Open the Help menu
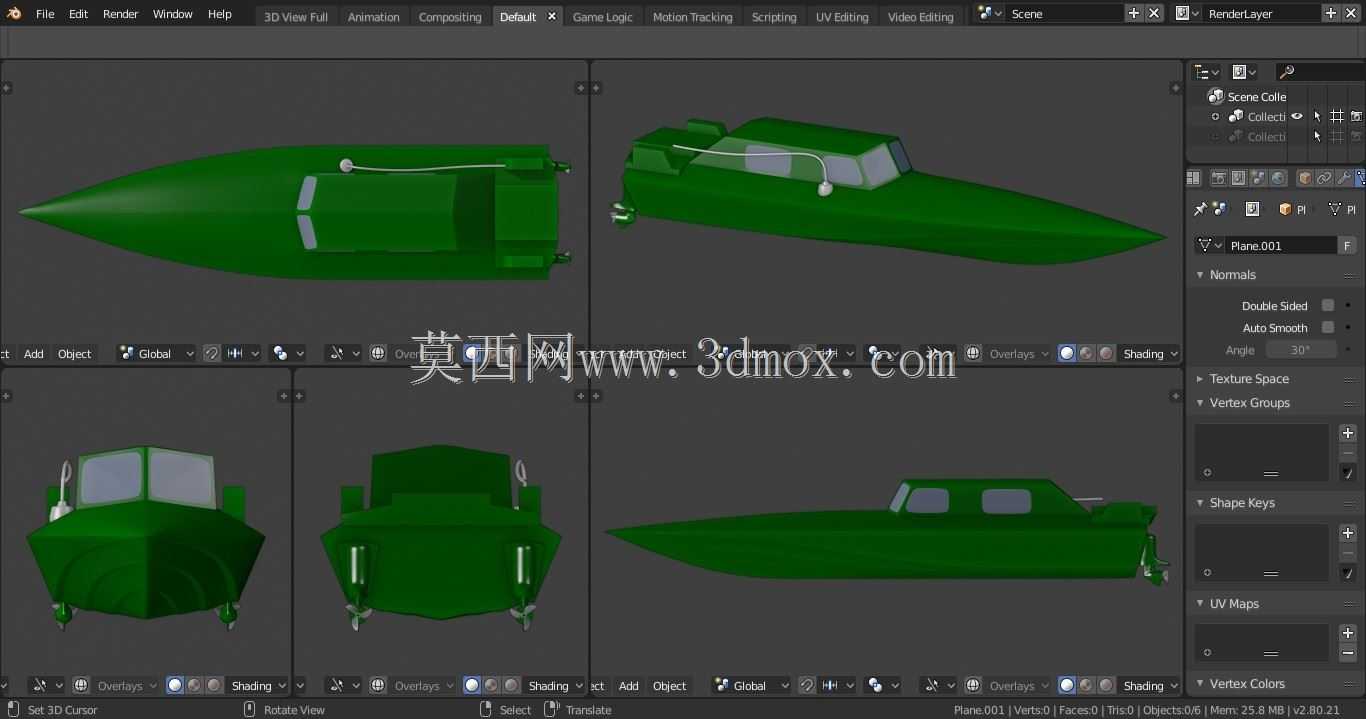The width and height of the screenshot is (1366, 719). tap(220, 14)
